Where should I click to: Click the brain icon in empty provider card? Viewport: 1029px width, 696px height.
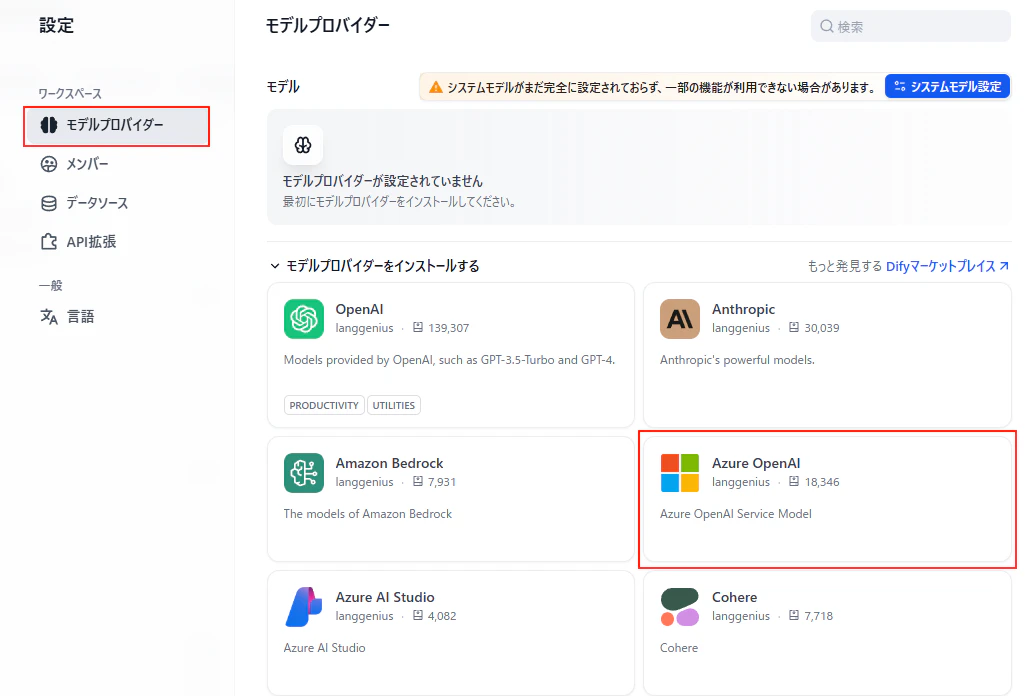[x=303, y=145]
